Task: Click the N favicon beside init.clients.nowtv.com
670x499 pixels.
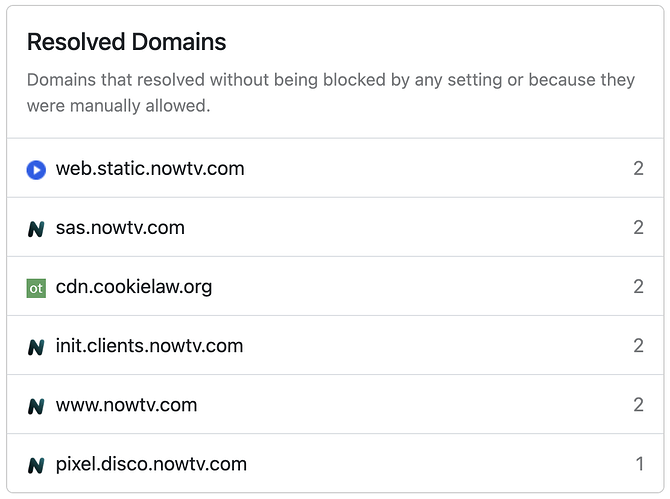Action: pos(36,347)
